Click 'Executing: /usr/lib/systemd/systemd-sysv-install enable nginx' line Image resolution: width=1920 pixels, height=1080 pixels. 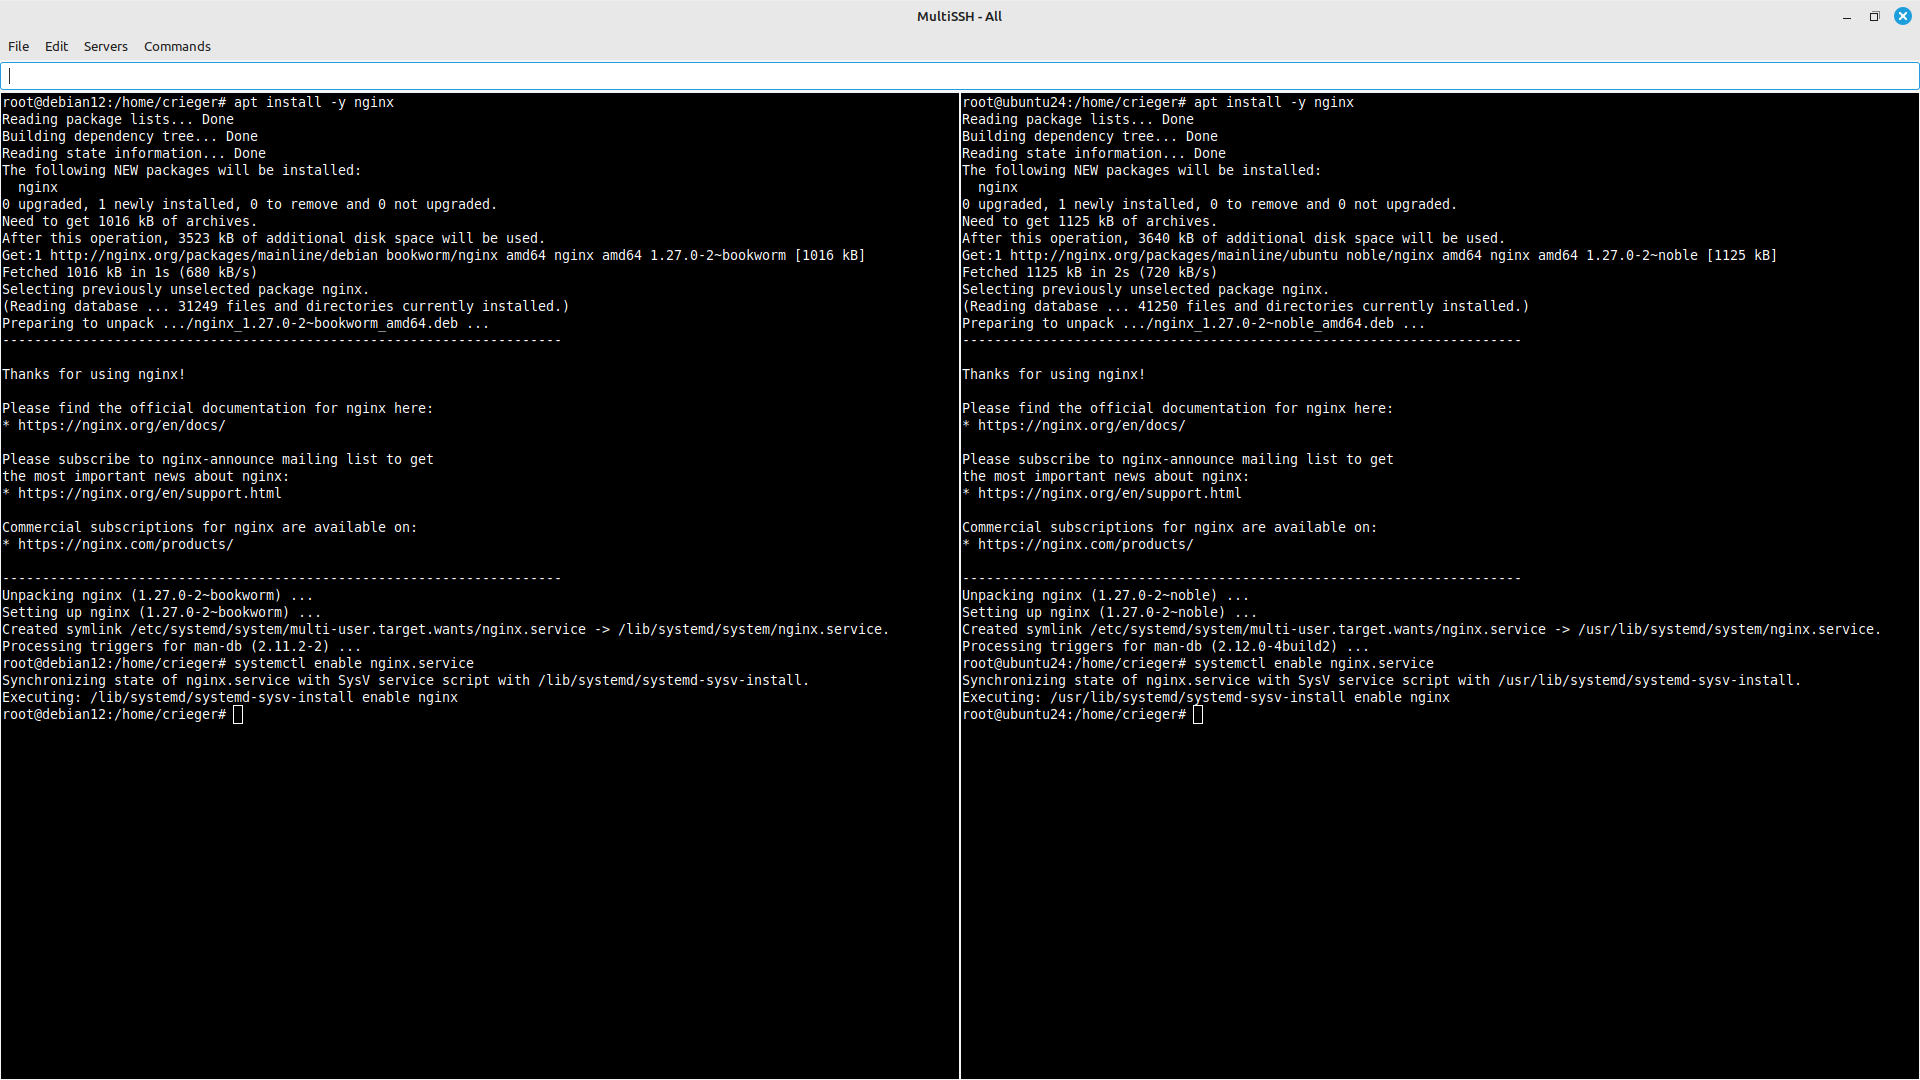pyautogui.click(x=1206, y=697)
